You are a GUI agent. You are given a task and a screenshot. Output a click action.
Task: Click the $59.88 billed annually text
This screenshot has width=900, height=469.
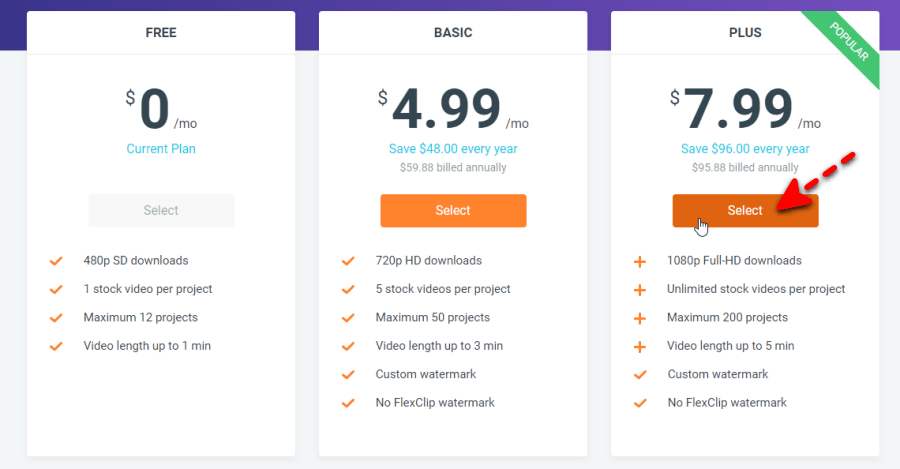click(x=453, y=168)
